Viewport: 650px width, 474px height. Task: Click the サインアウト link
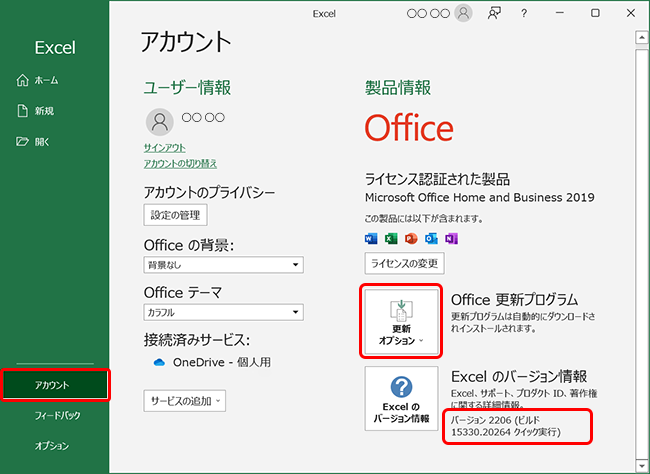tap(165, 148)
